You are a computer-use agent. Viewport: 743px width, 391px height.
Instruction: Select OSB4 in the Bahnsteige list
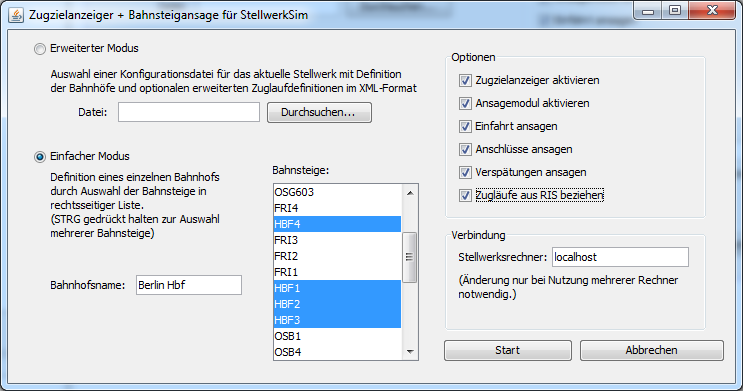[x=337, y=352]
